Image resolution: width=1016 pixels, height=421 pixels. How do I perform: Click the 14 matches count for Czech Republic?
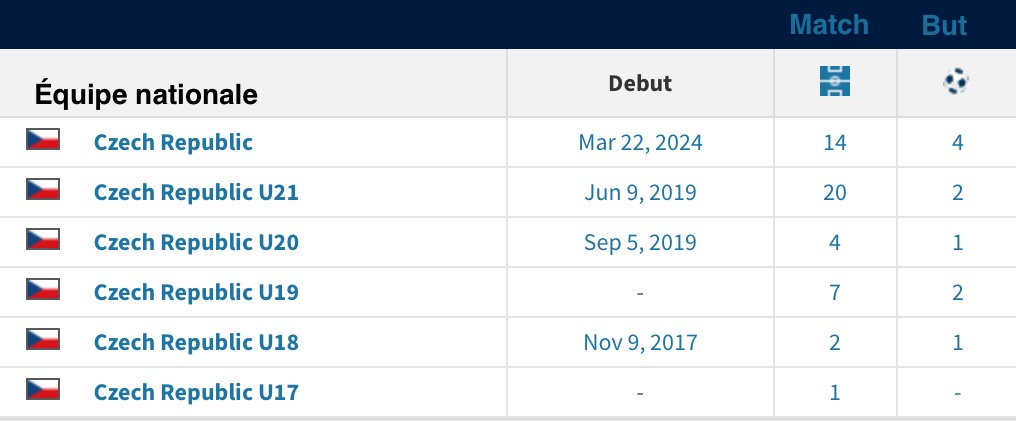(834, 142)
